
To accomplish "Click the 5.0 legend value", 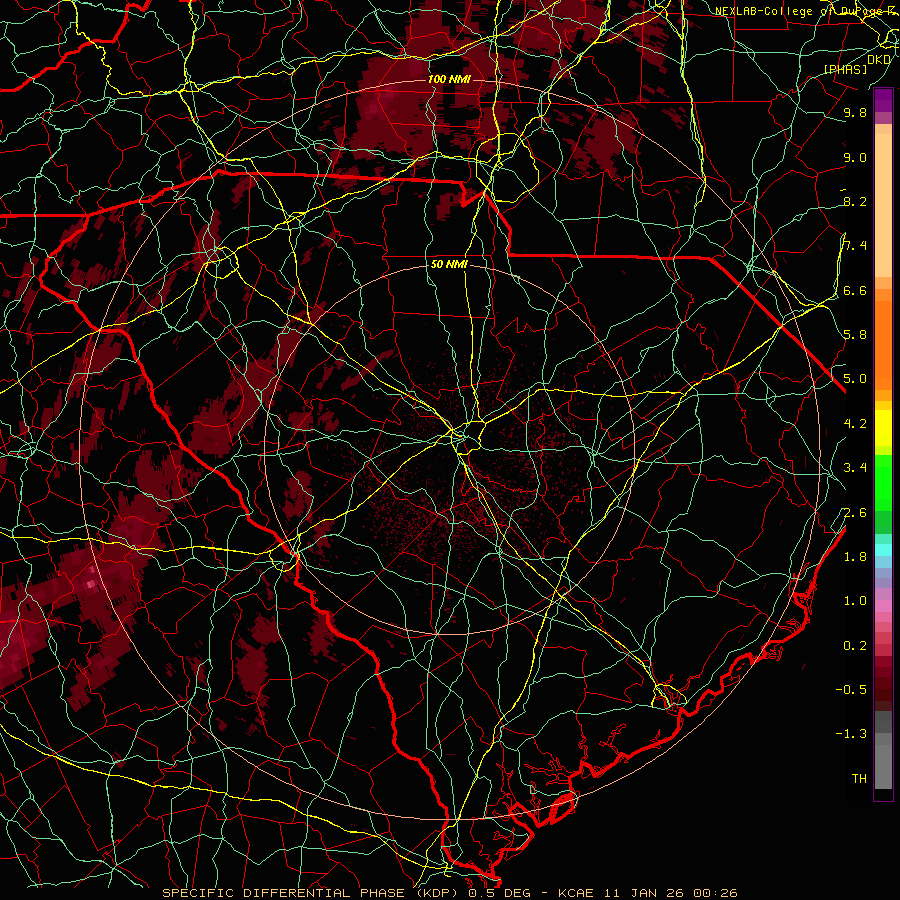I will click(855, 379).
